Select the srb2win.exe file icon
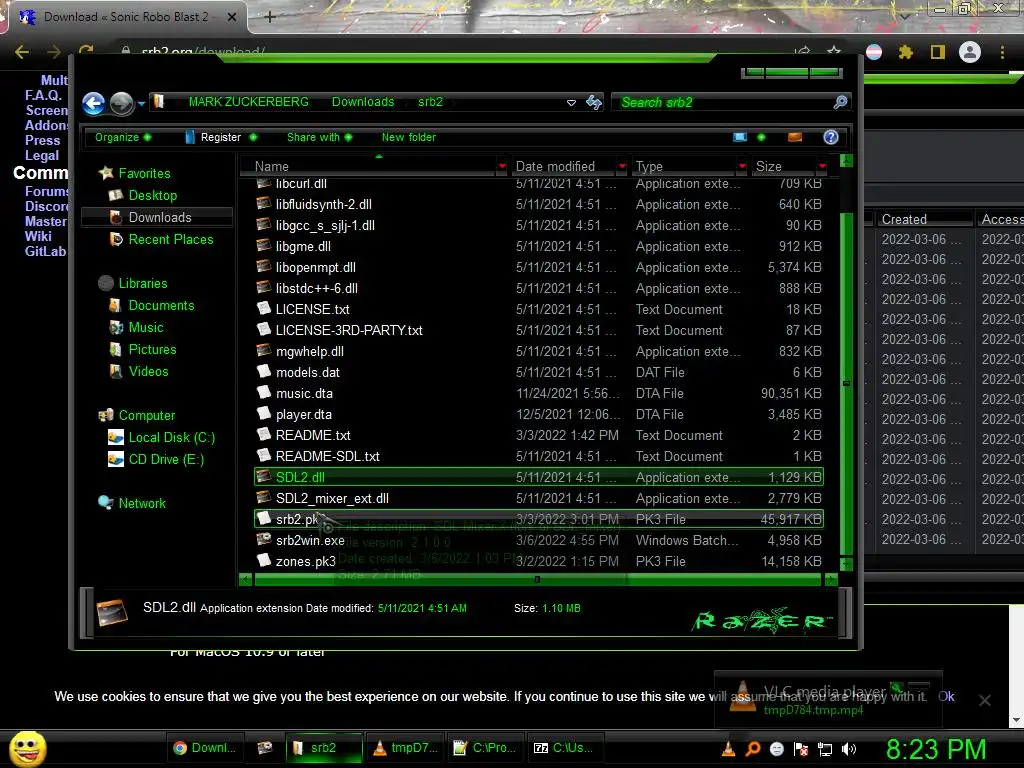The height and width of the screenshot is (768, 1024). pos(264,539)
